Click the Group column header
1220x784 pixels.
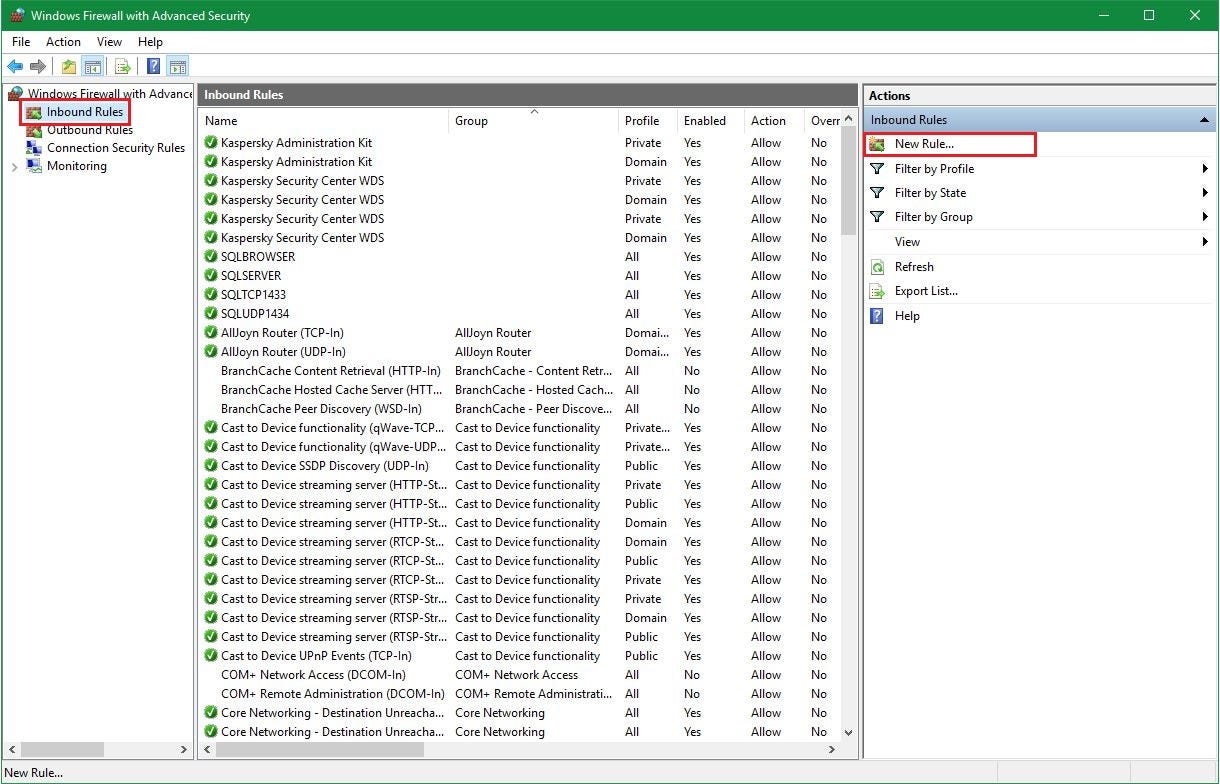click(472, 120)
